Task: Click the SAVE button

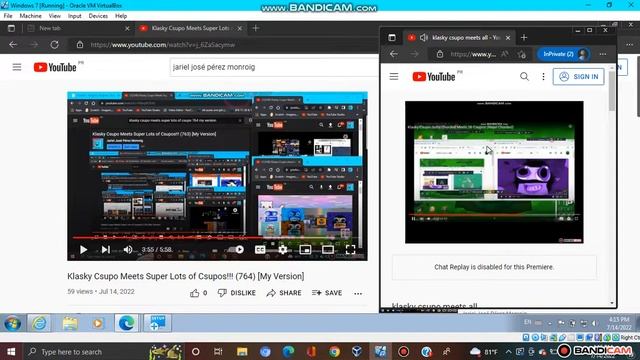Action: (x=327, y=293)
